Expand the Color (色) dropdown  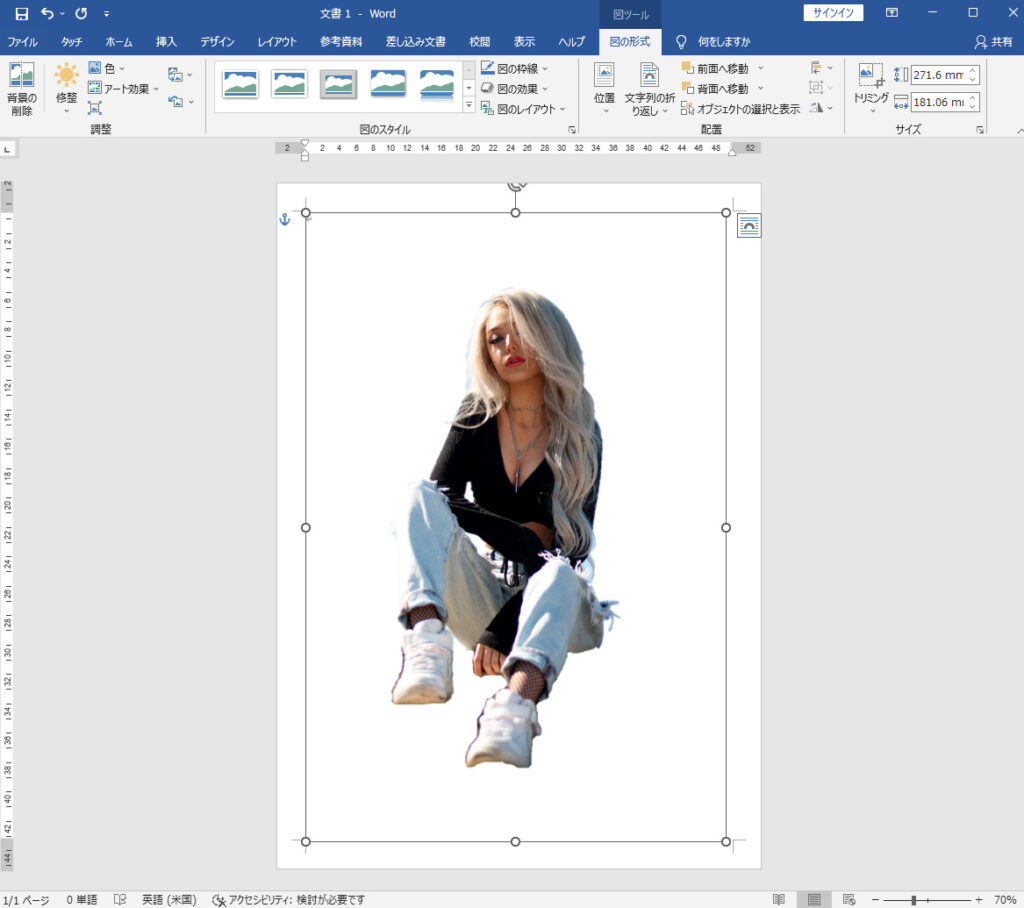[107, 68]
